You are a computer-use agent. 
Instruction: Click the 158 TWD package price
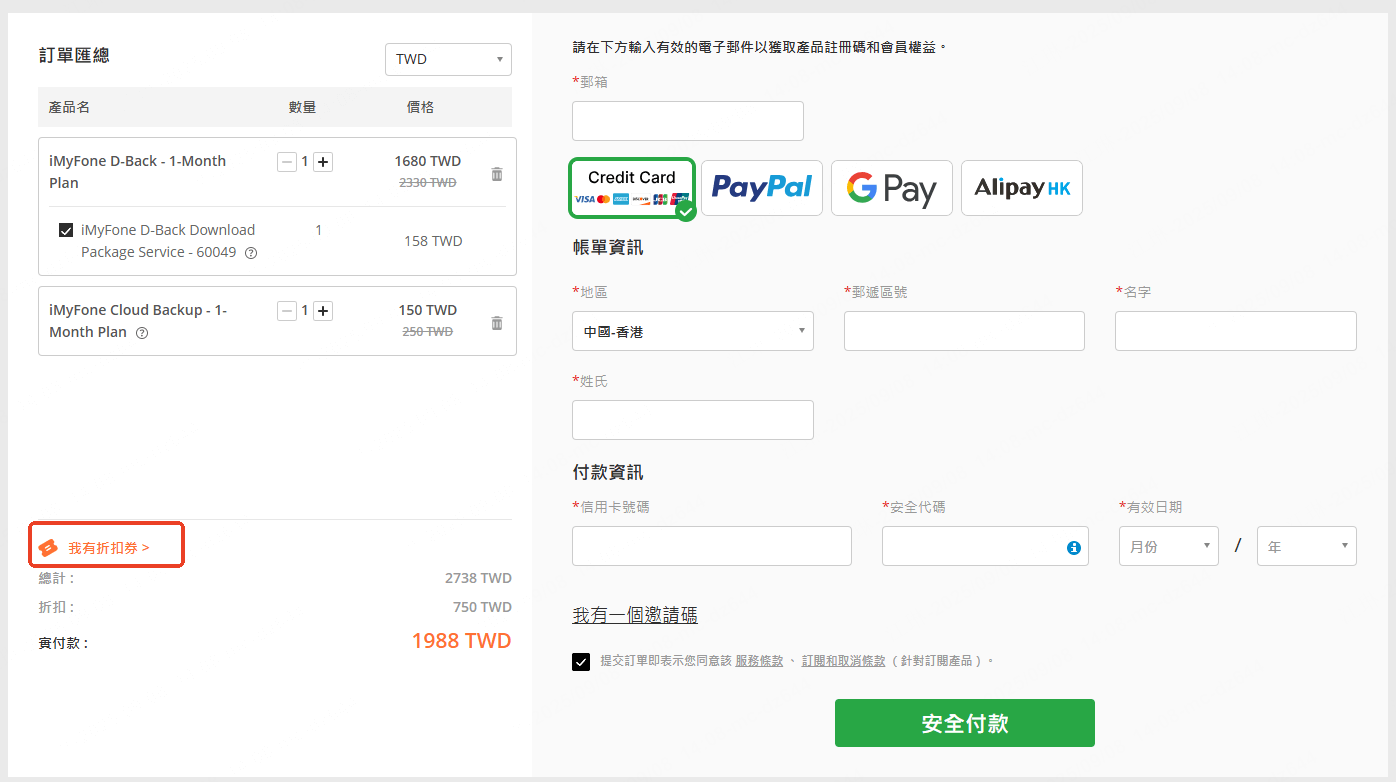(433, 241)
